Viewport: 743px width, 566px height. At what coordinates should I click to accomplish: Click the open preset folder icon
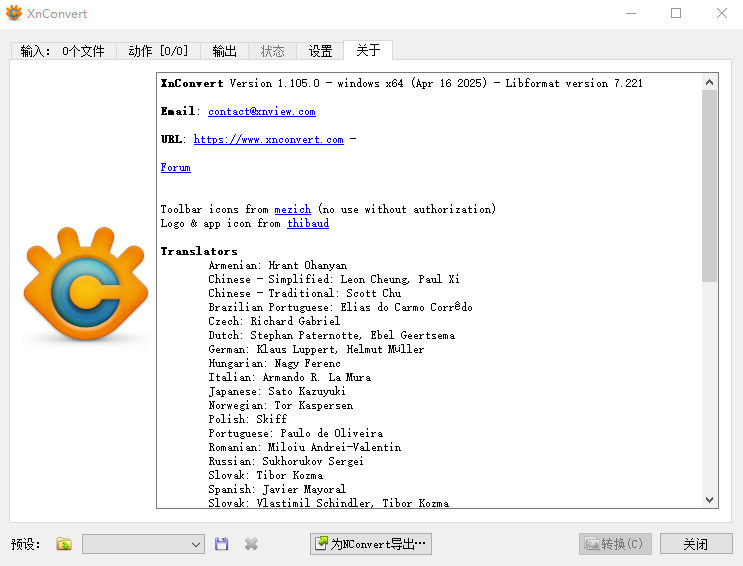coord(64,544)
